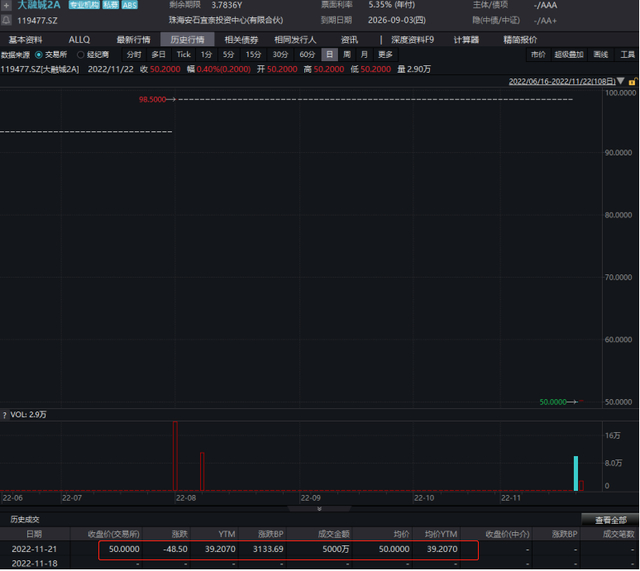Click the bell alert icon beside 119477.SZ

pos(6,20)
